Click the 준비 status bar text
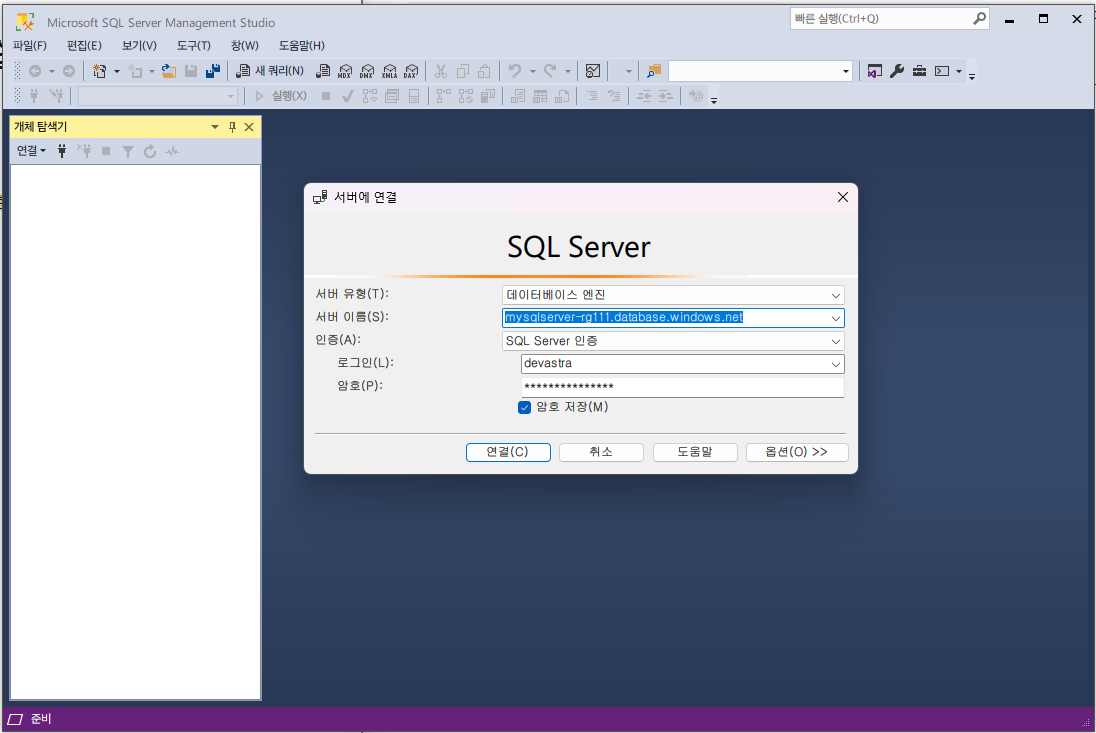 tap(41, 719)
